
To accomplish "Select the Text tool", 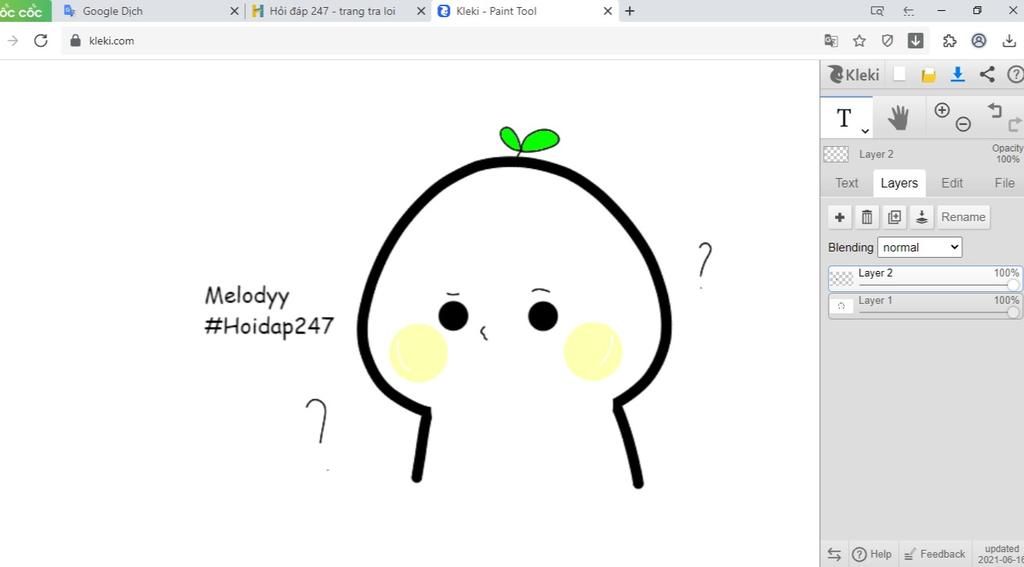I will pos(844,118).
